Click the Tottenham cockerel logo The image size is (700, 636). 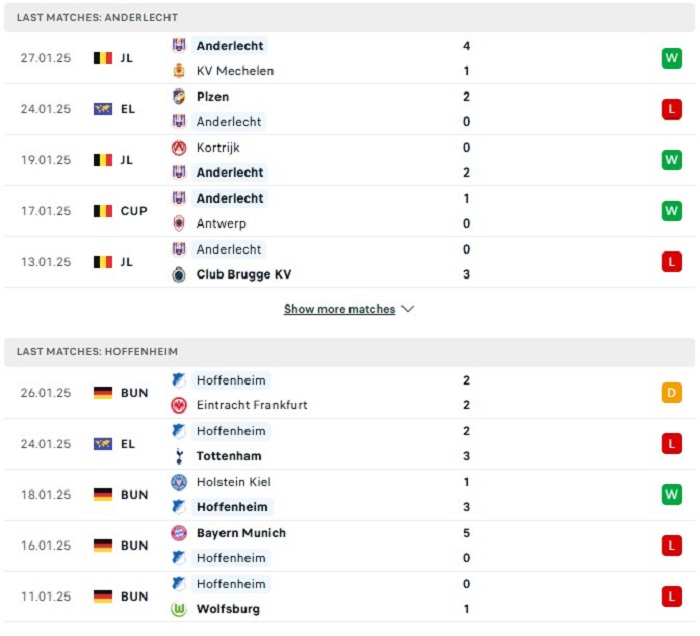pos(179,456)
